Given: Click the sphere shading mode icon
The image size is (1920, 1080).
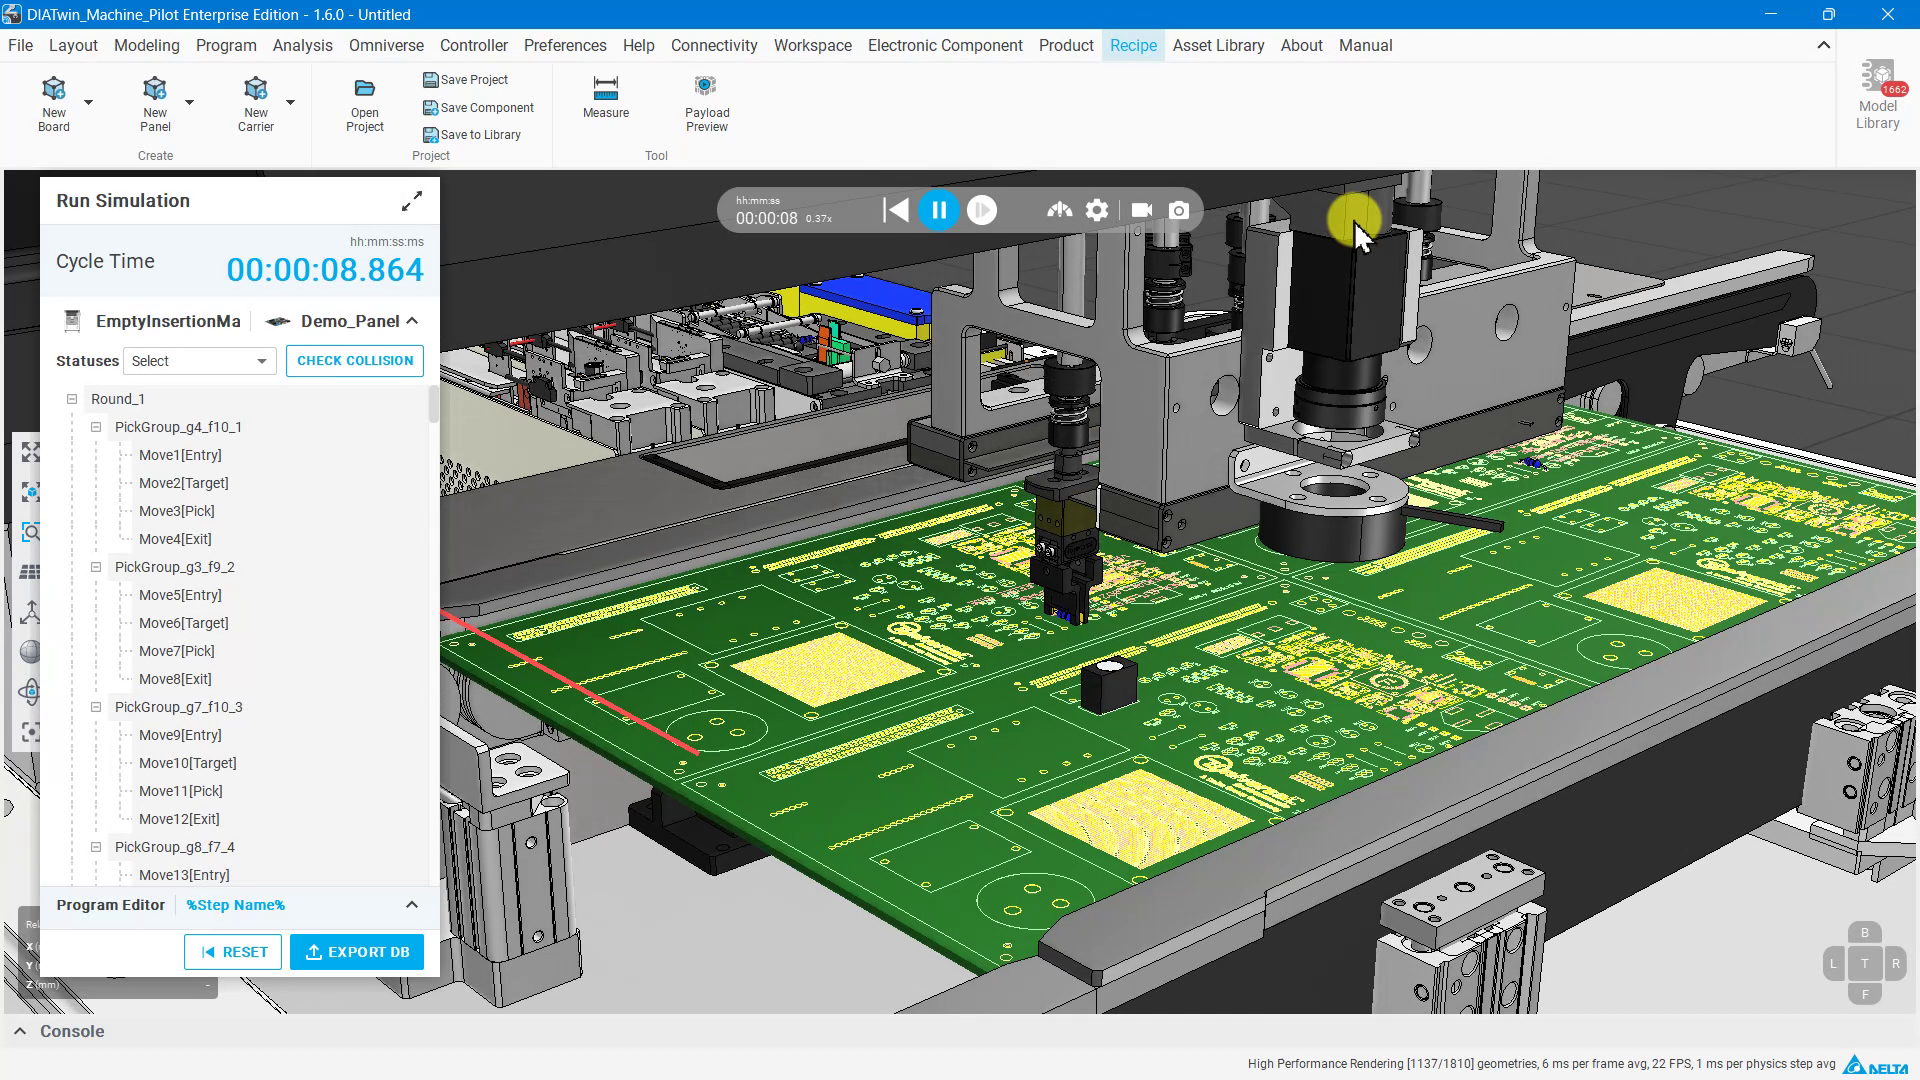Looking at the screenshot, I should (x=31, y=652).
